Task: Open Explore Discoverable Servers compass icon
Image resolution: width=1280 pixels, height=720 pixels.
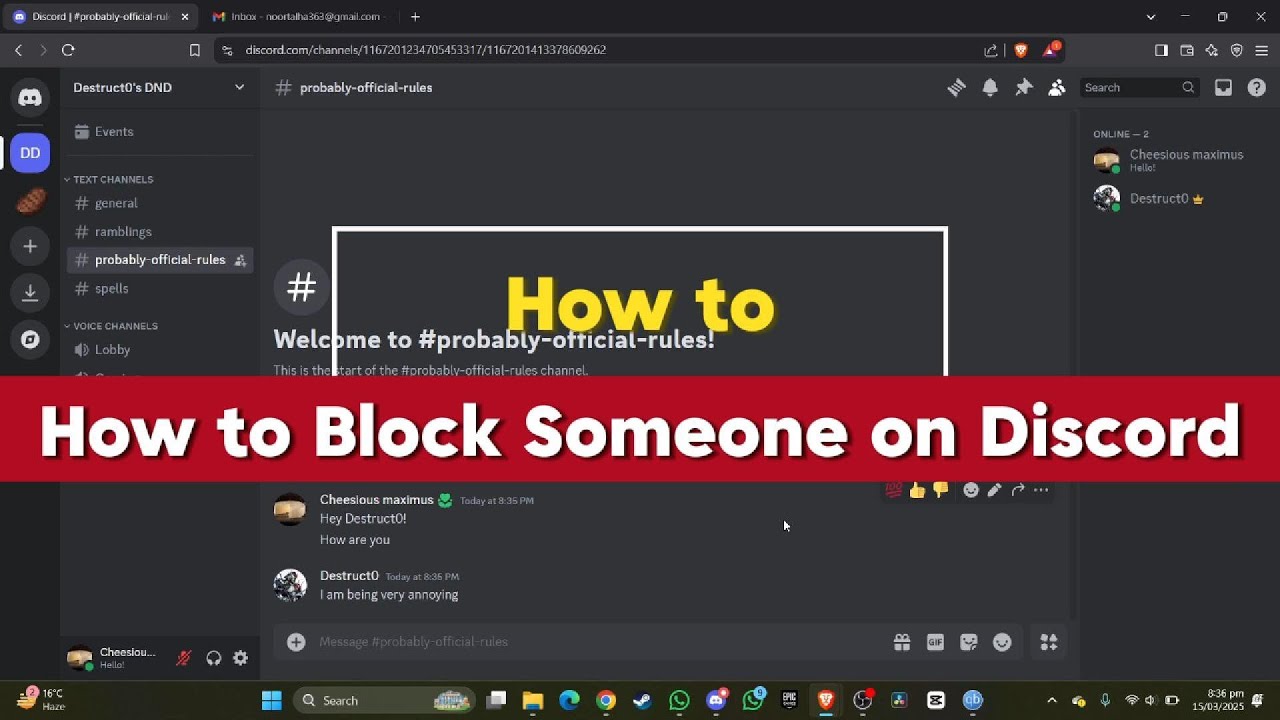Action: [x=30, y=339]
